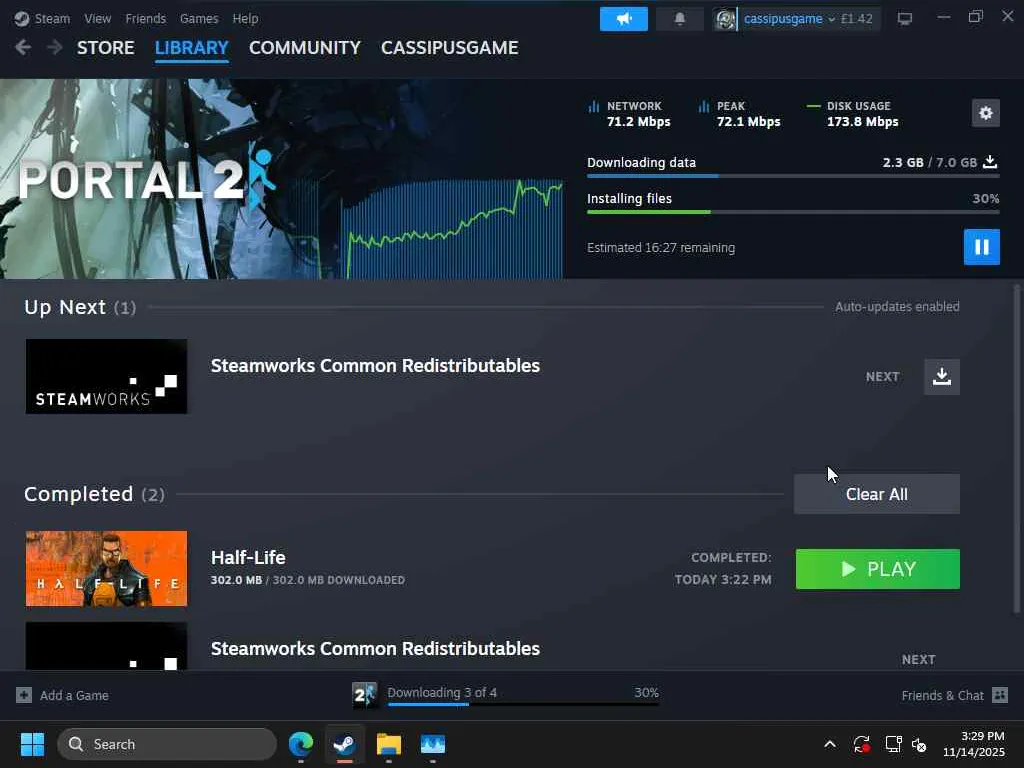Click the PEAK 72.1 Mbps stat
The width and height of the screenshot is (1024, 768).
coord(739,114)
